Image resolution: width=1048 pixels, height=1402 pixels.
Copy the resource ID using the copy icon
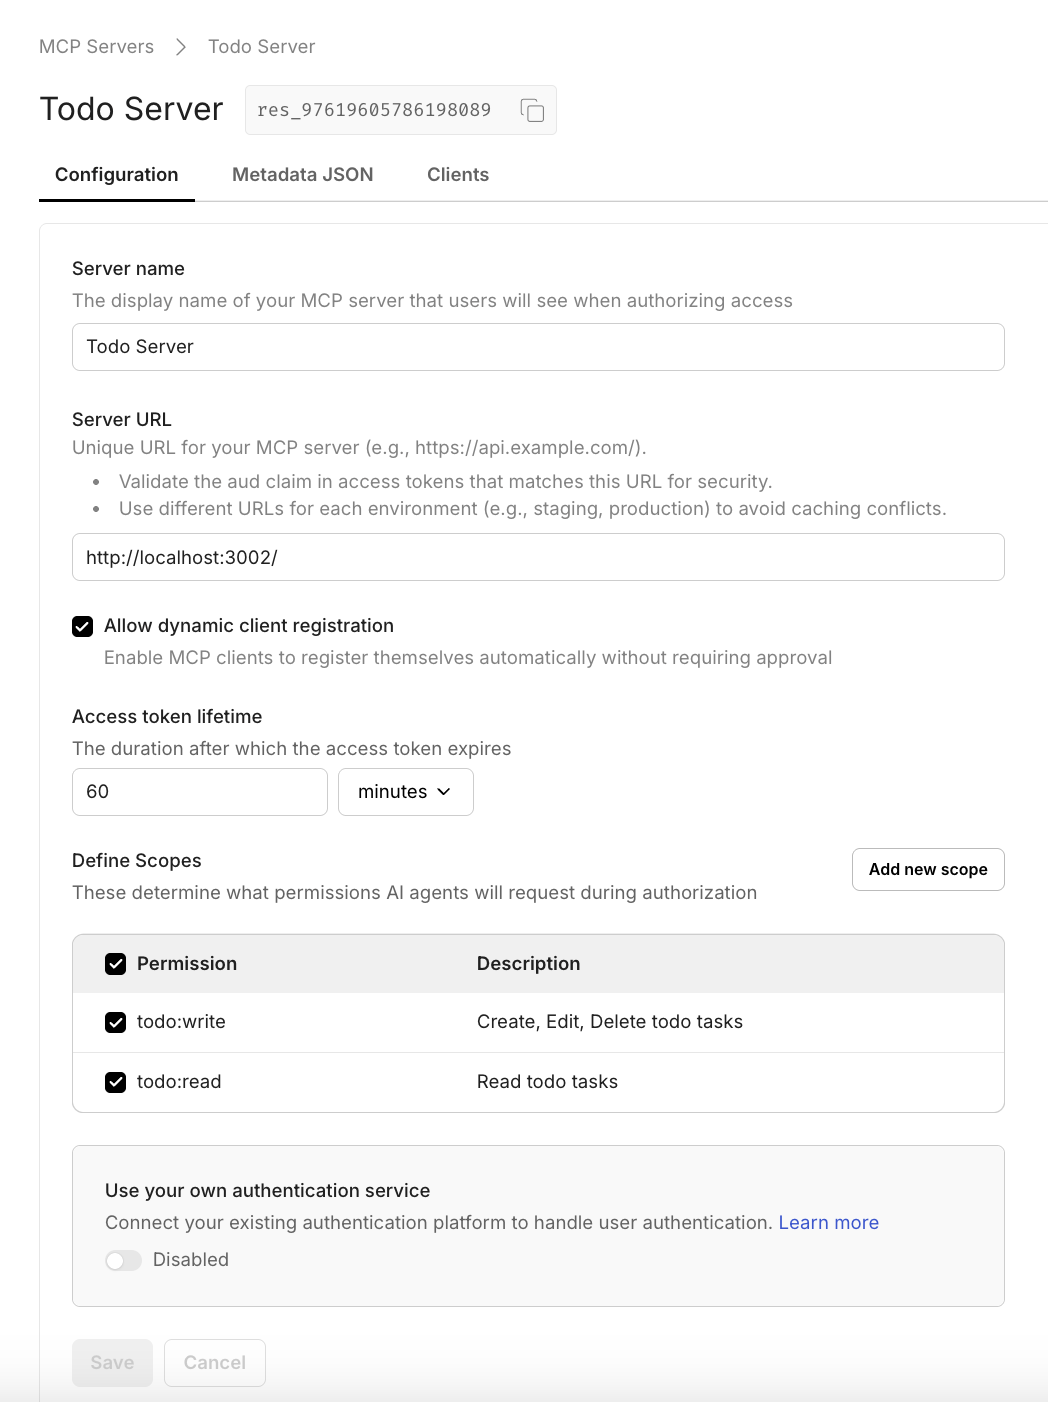(x=531, y=109)
